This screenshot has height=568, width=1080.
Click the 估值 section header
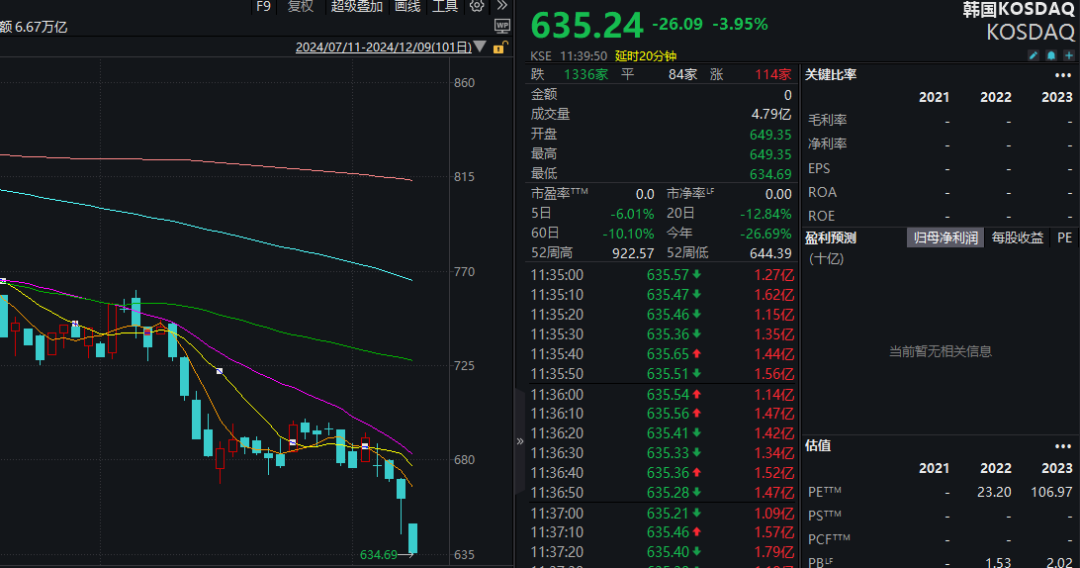[818, 445]
